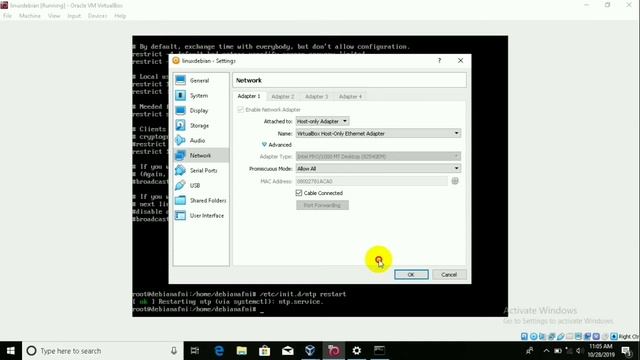
Task: Open the Devices menu
Action: (x=98, y=16)
